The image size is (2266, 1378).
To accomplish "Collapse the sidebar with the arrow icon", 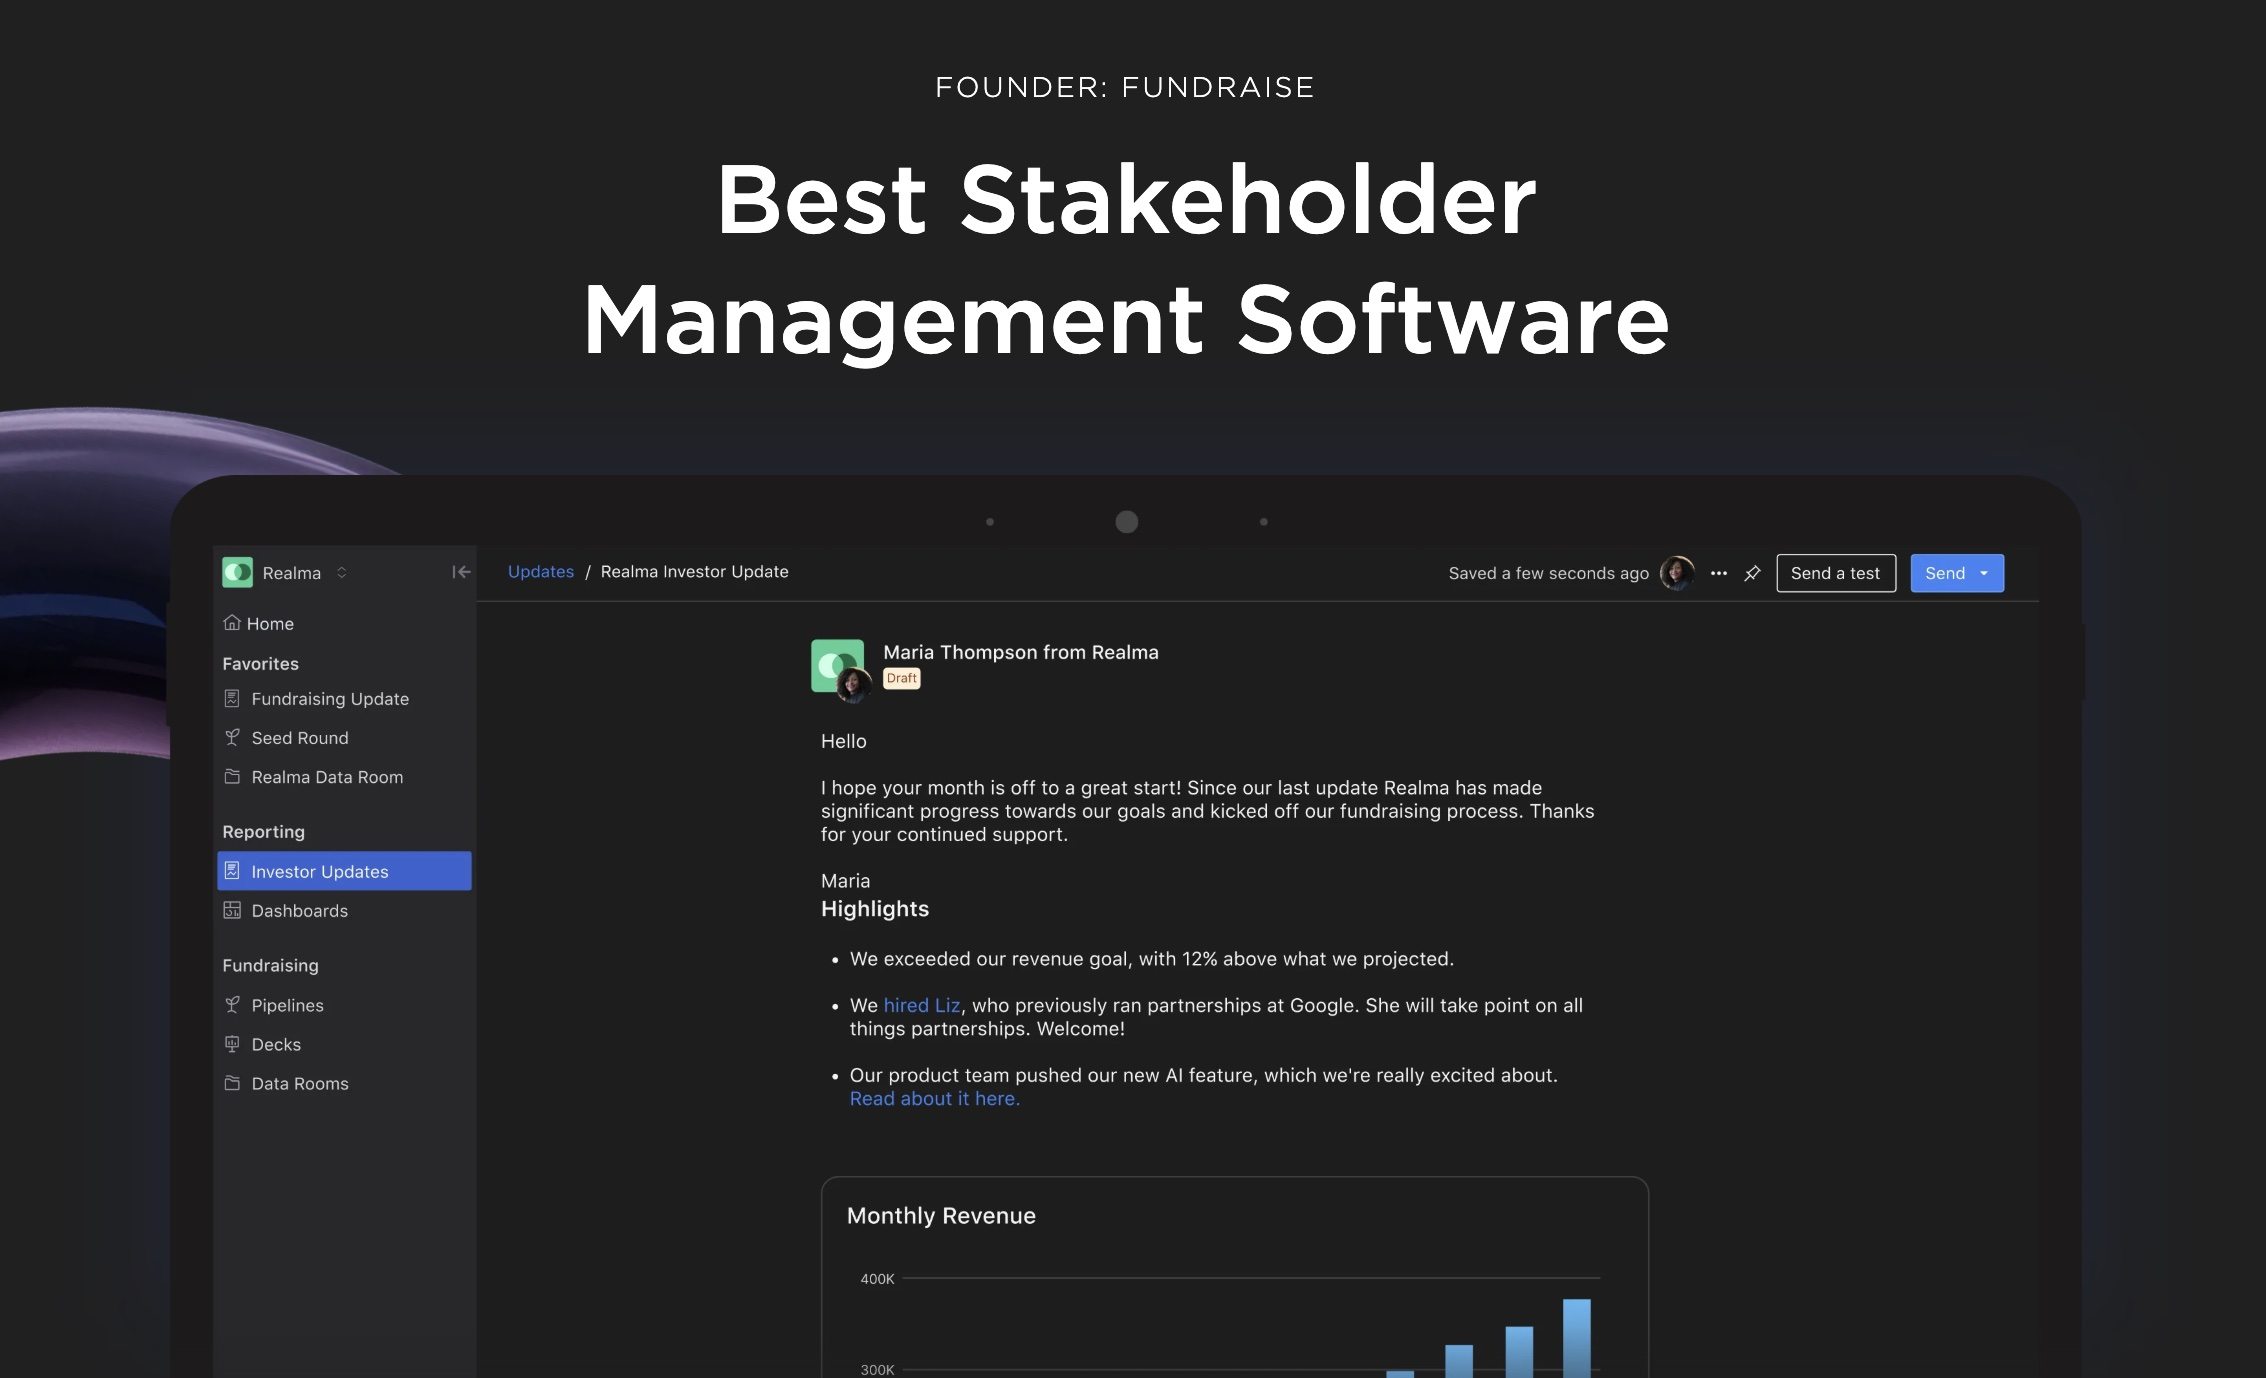I will (460, 572).
